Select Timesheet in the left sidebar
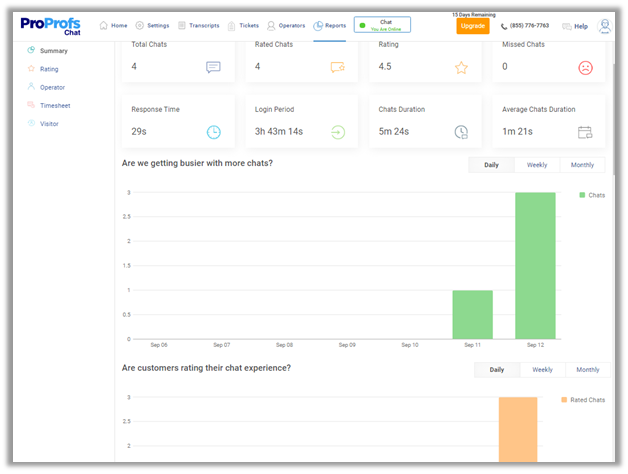Image resolution: width=628 pixels, height=474 pixels. [x=55, y=105]
